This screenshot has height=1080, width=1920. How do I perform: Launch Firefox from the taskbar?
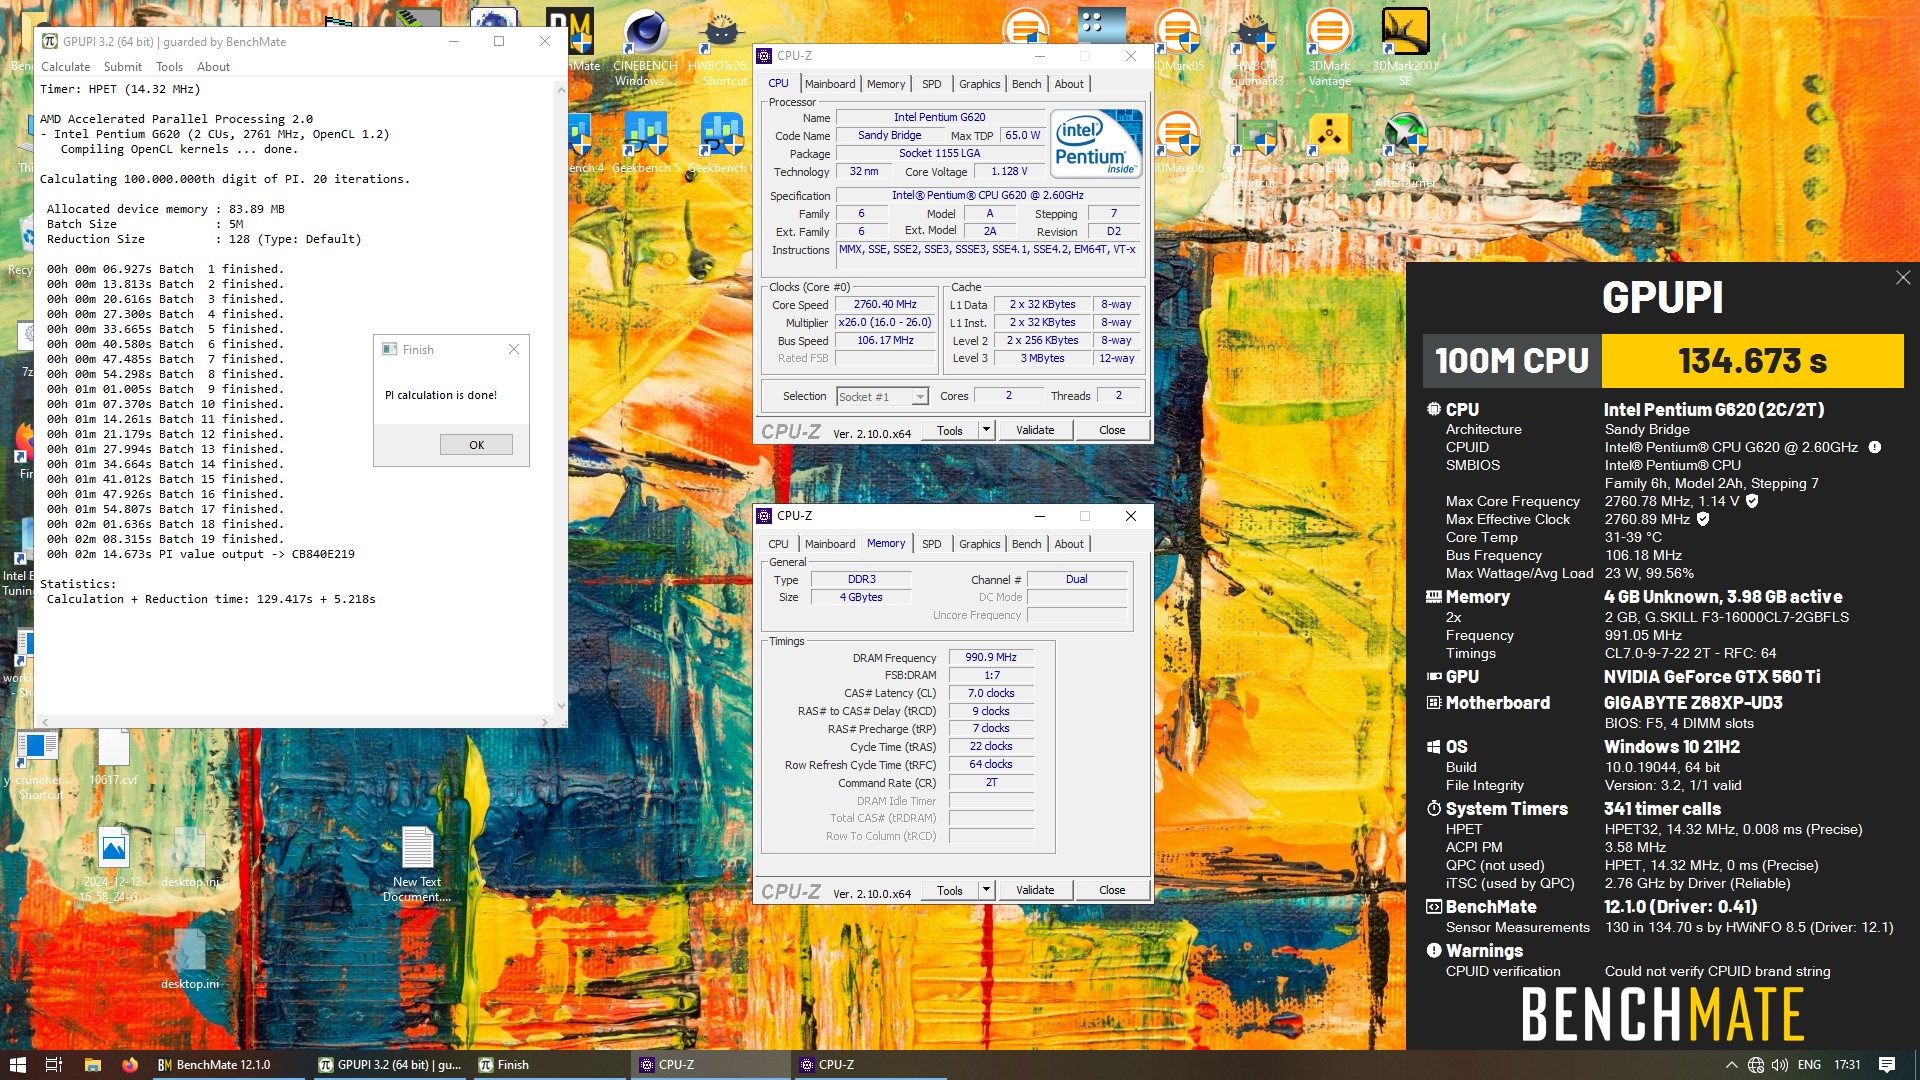[130, 1065]
